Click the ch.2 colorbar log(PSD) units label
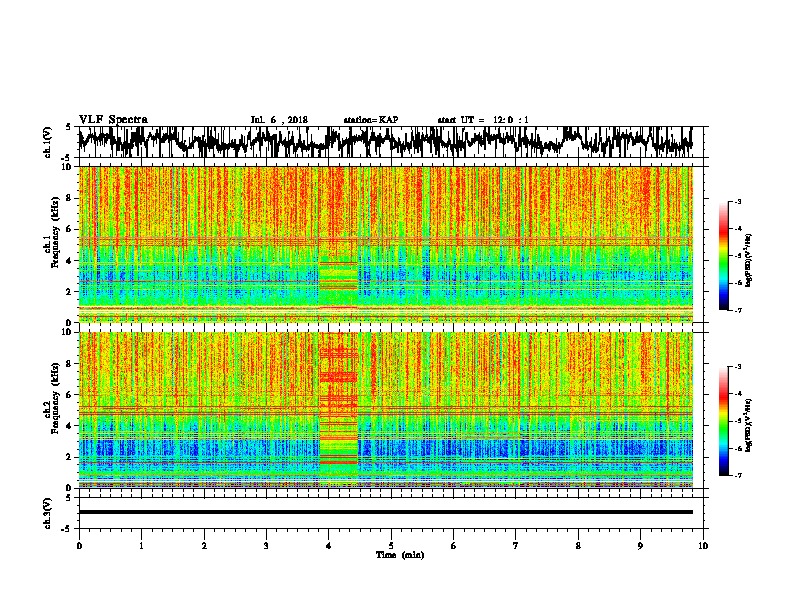The width and height of the screenshot is (792, 612). coord(748,425)
